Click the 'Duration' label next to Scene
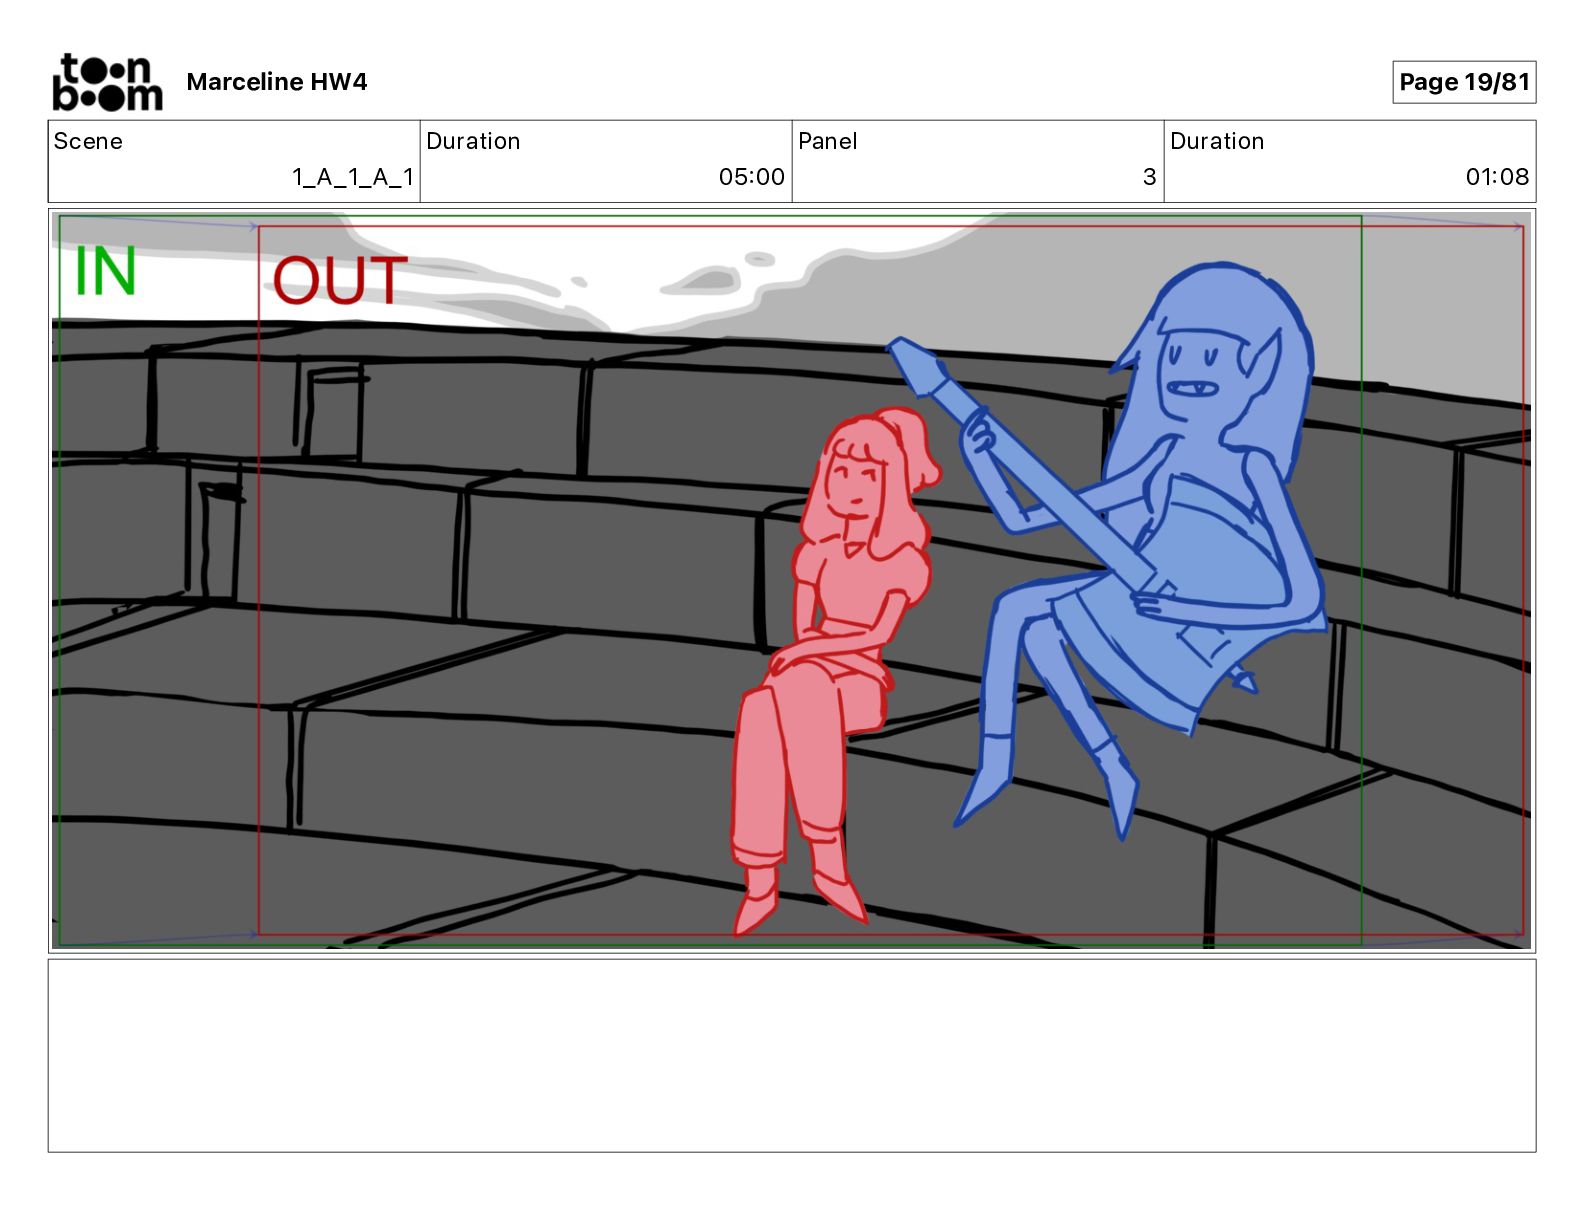 point(473,141)
